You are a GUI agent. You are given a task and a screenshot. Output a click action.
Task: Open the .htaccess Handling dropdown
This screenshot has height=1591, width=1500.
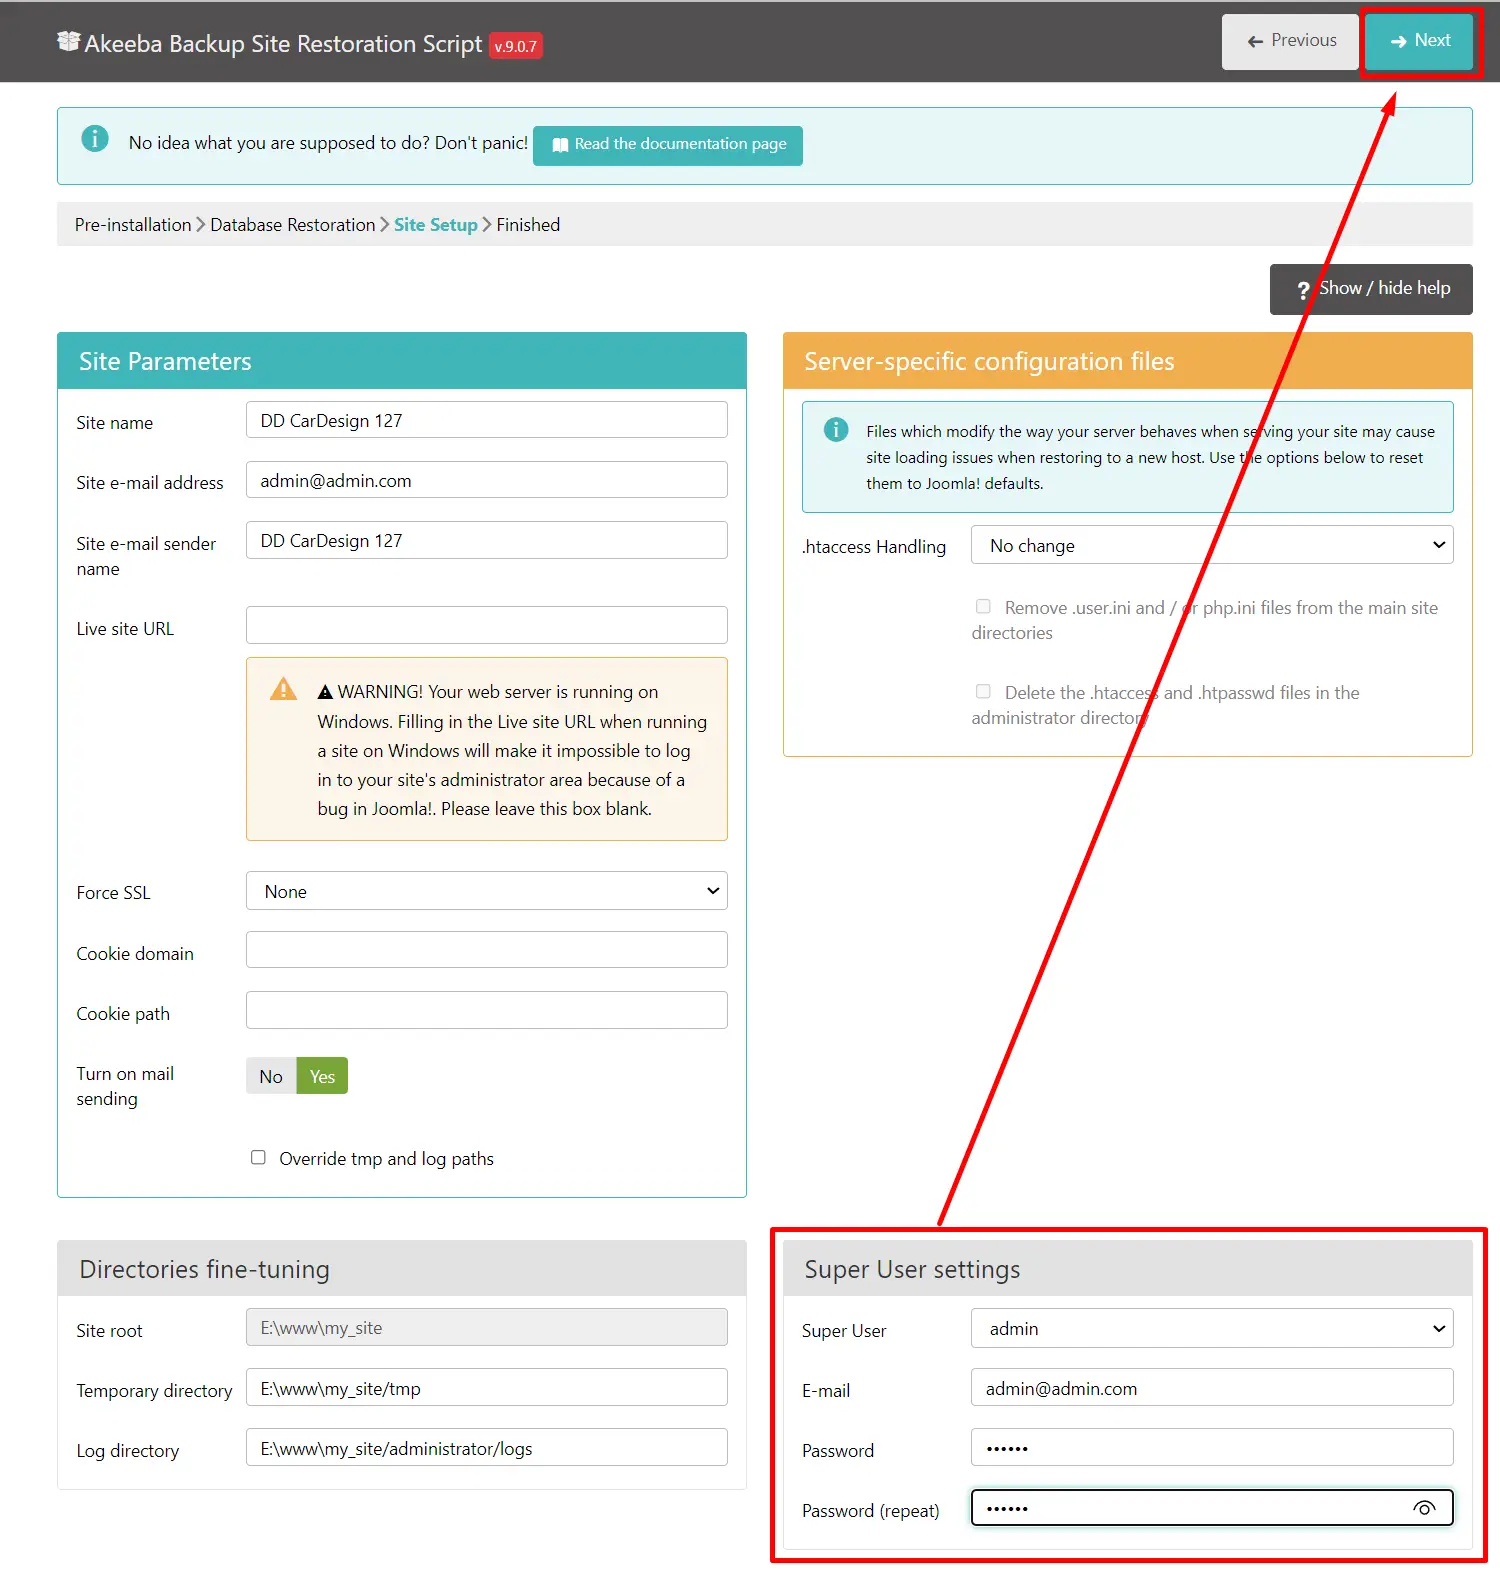point(1212,545)
